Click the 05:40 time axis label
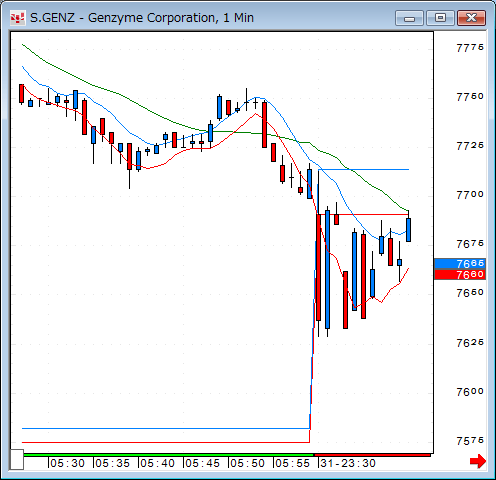The width and height of the screenshot is (496, 480). [157, 463]
